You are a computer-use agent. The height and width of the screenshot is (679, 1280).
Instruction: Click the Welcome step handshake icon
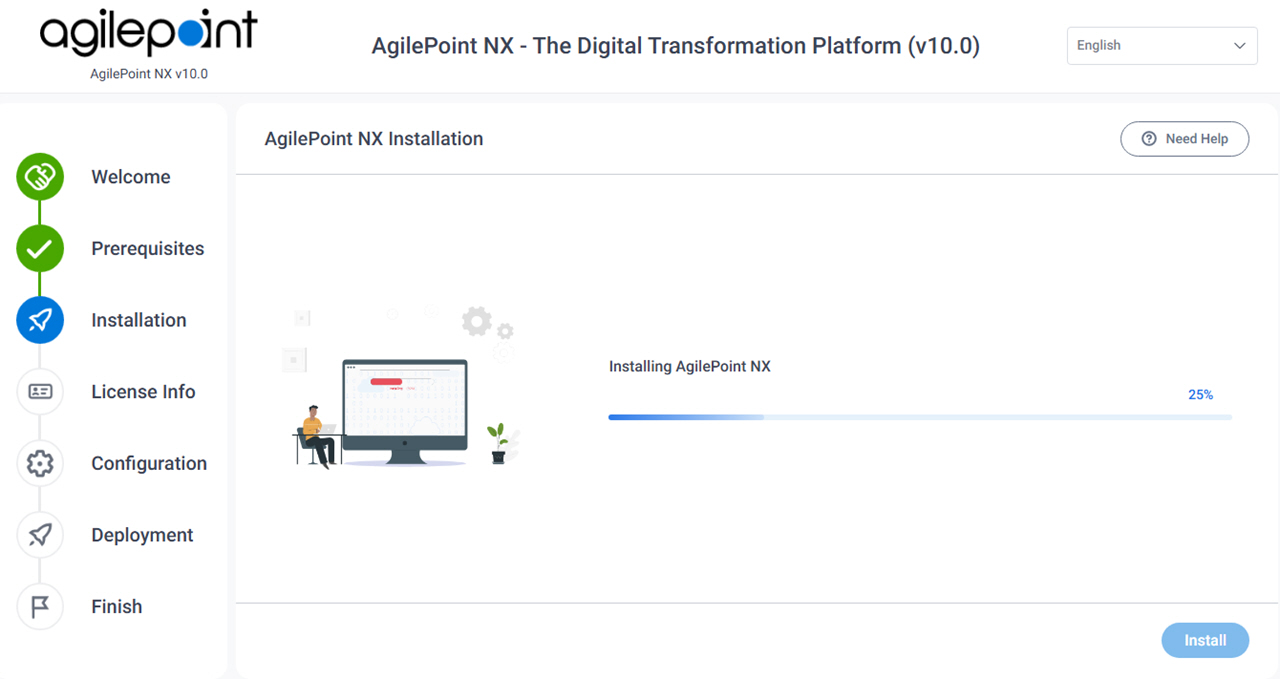click(40, 177)
